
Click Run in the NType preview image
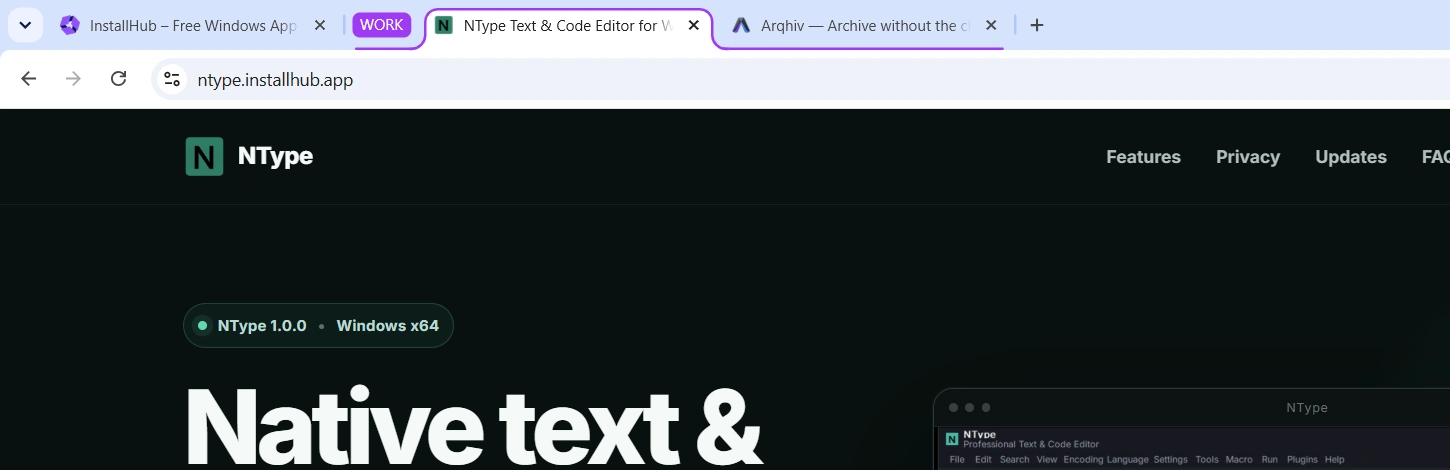click(x=1269, y=460)
